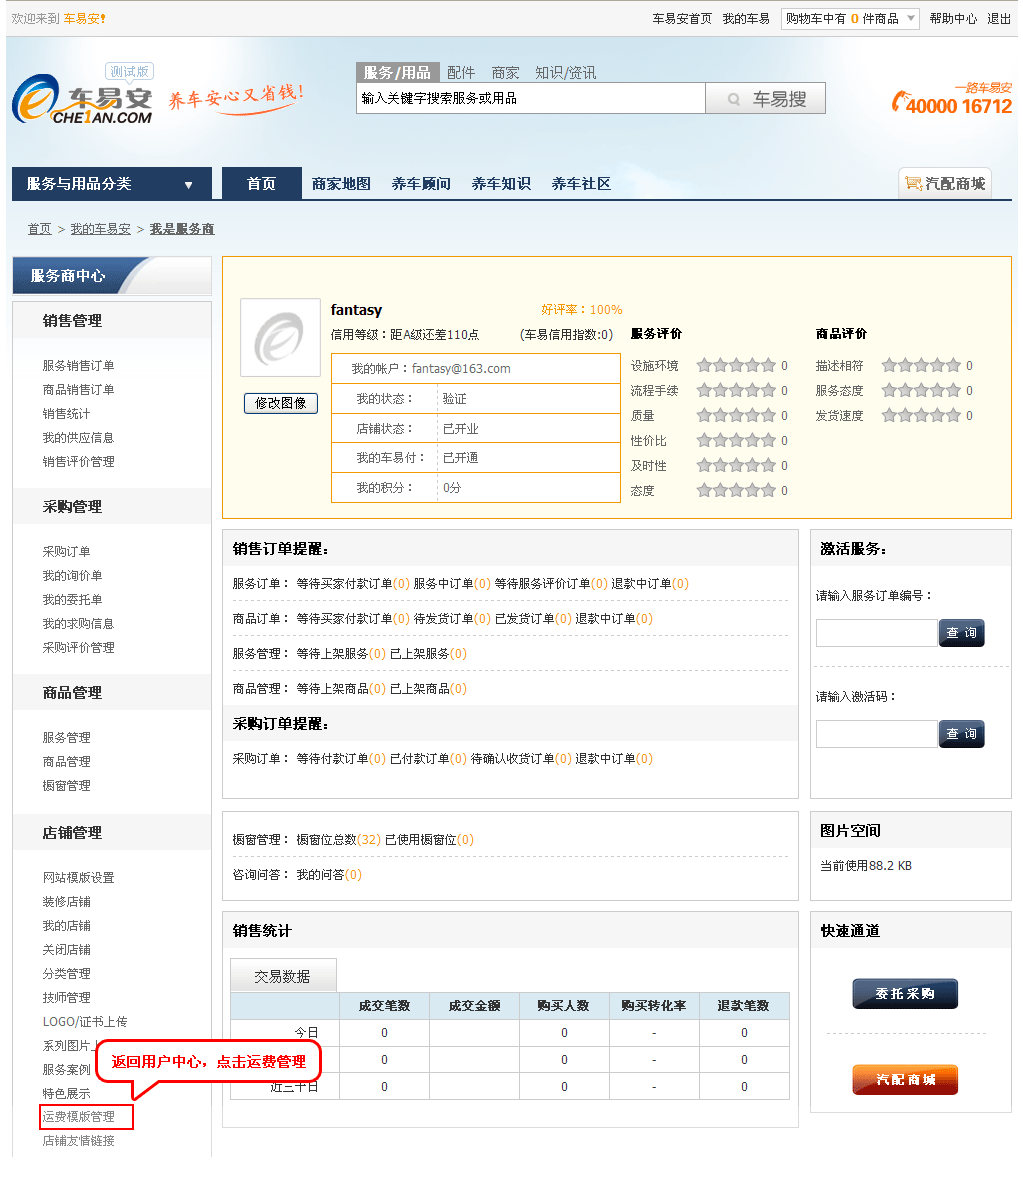Open the 商家地图 navigation item
Viewport: 1023px width, 1200px height.
(341, 184)
